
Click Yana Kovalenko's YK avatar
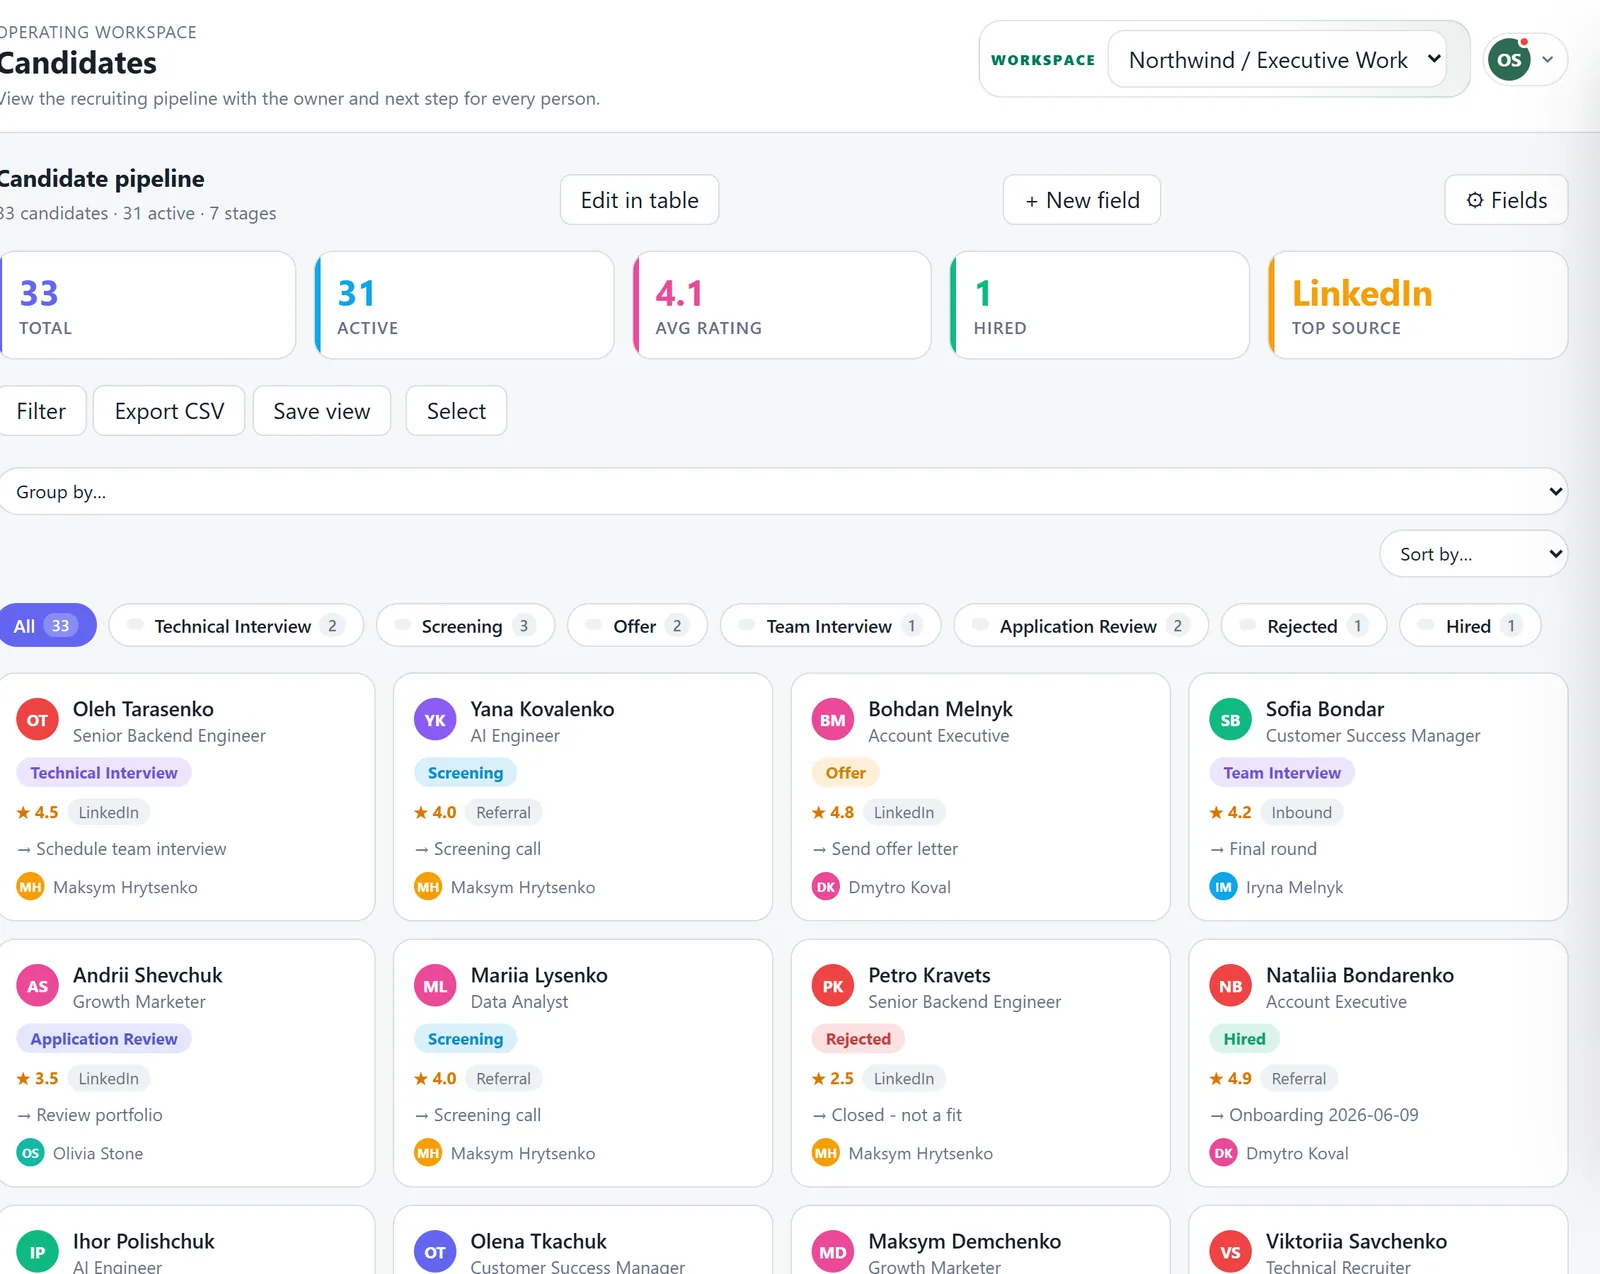[x=435, y=720]
